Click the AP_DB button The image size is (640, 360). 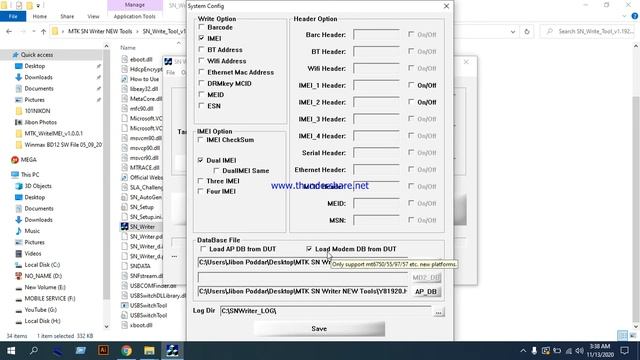click(426, 291)
